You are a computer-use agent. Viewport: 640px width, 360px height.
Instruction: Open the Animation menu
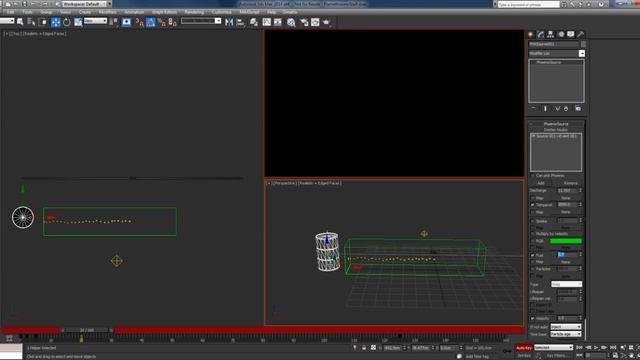pyautogui.click(x=134, y=12)
